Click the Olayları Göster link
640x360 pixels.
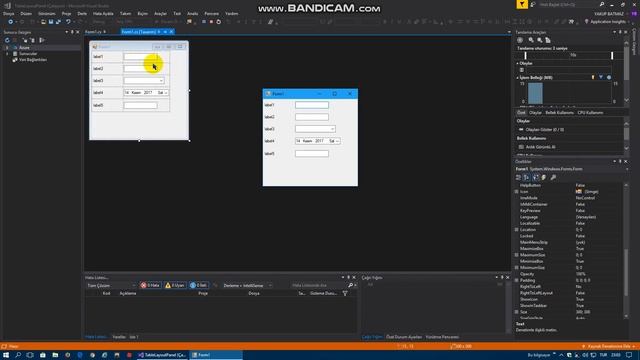[x=544, y=129]
